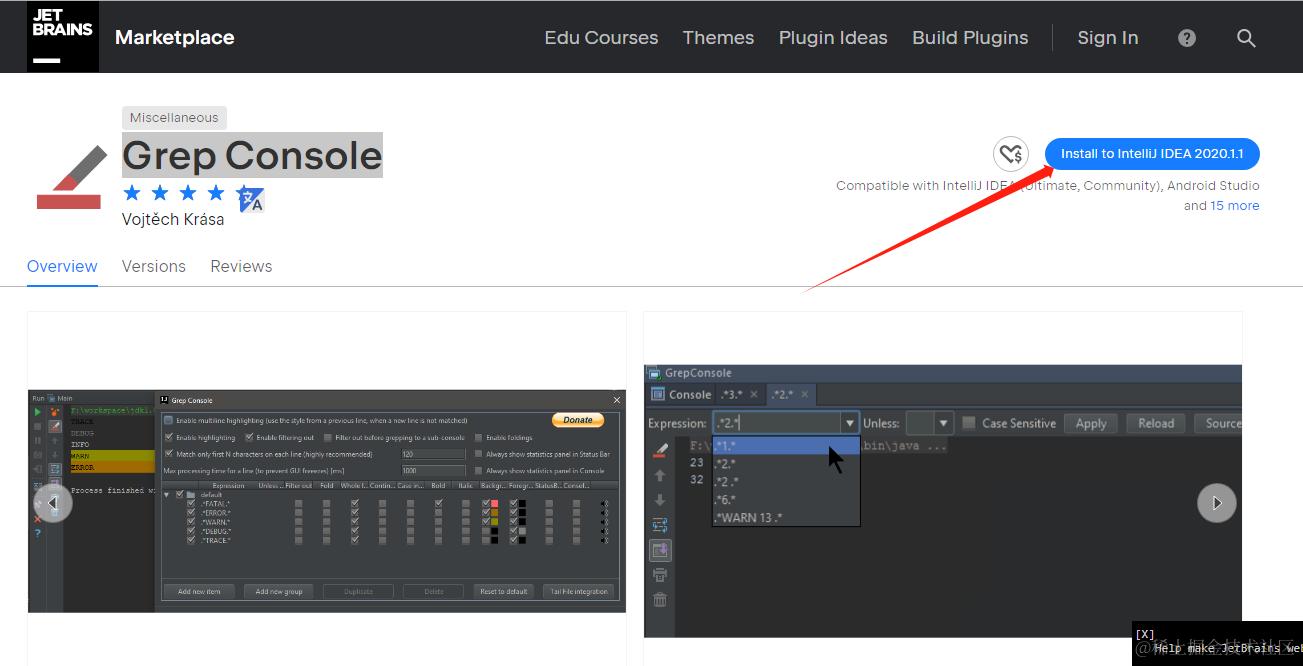Choose .*1.* from the expression list
This screenshot has height=666, width=1303.
pyautogui.click(x=786, y=446)
